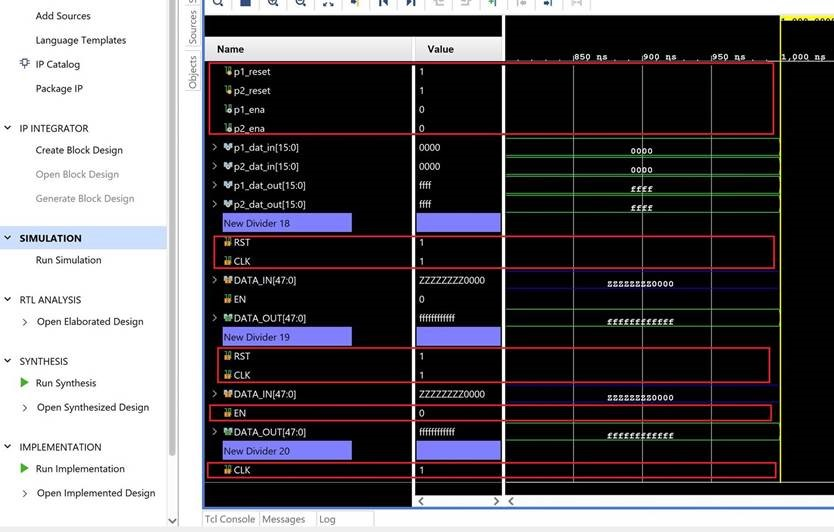Screen dimensions: 834x532
Task: Expand Open Synthesized Design options
Action: [26, 408]
